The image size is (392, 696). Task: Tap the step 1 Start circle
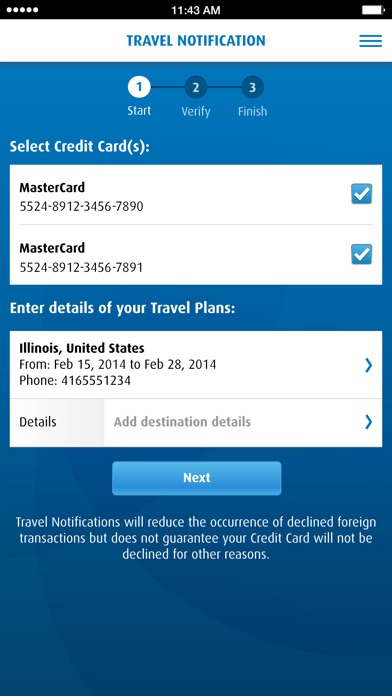[139, 87]
